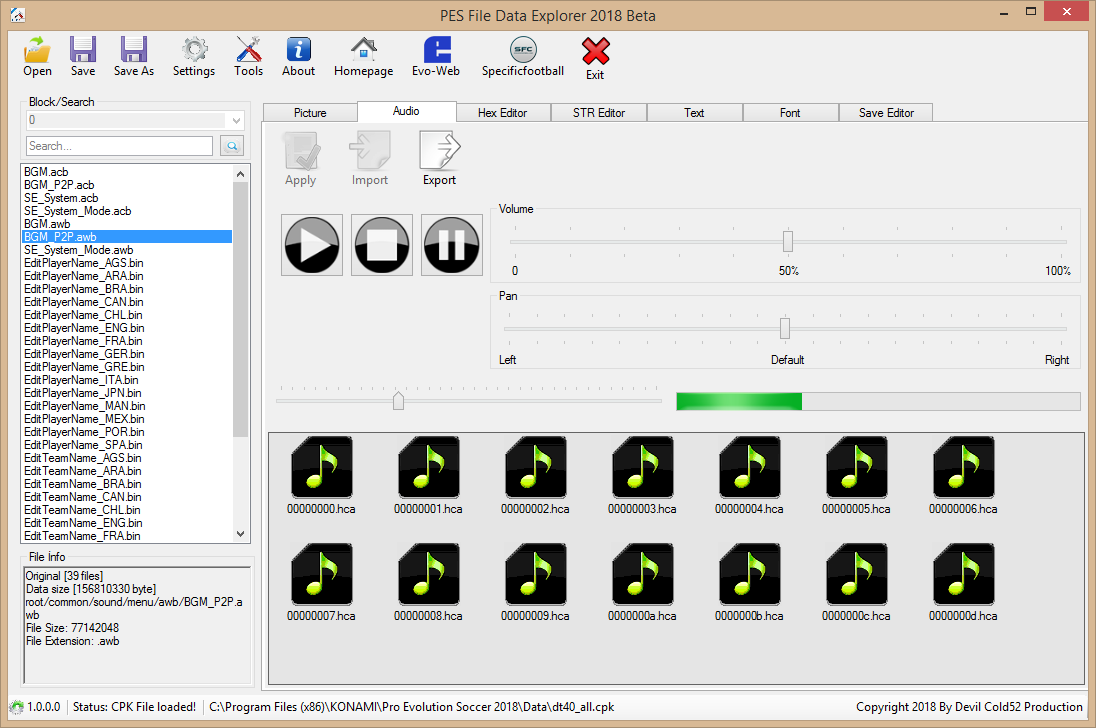Switch to the Hex Editor tab
The width and height of the screenshot is (1096, 728).
click(503, 112)
